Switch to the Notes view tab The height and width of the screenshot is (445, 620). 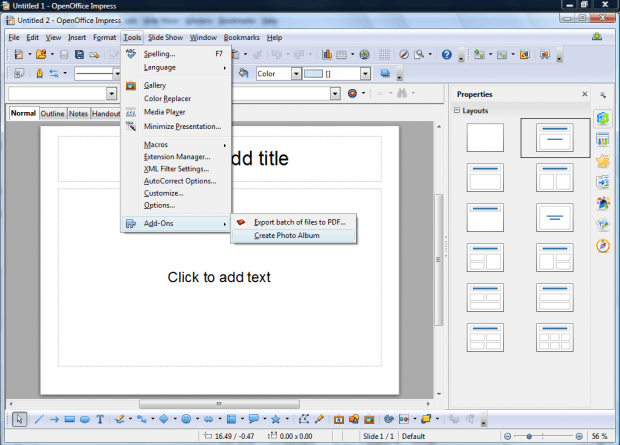point(78,114)
